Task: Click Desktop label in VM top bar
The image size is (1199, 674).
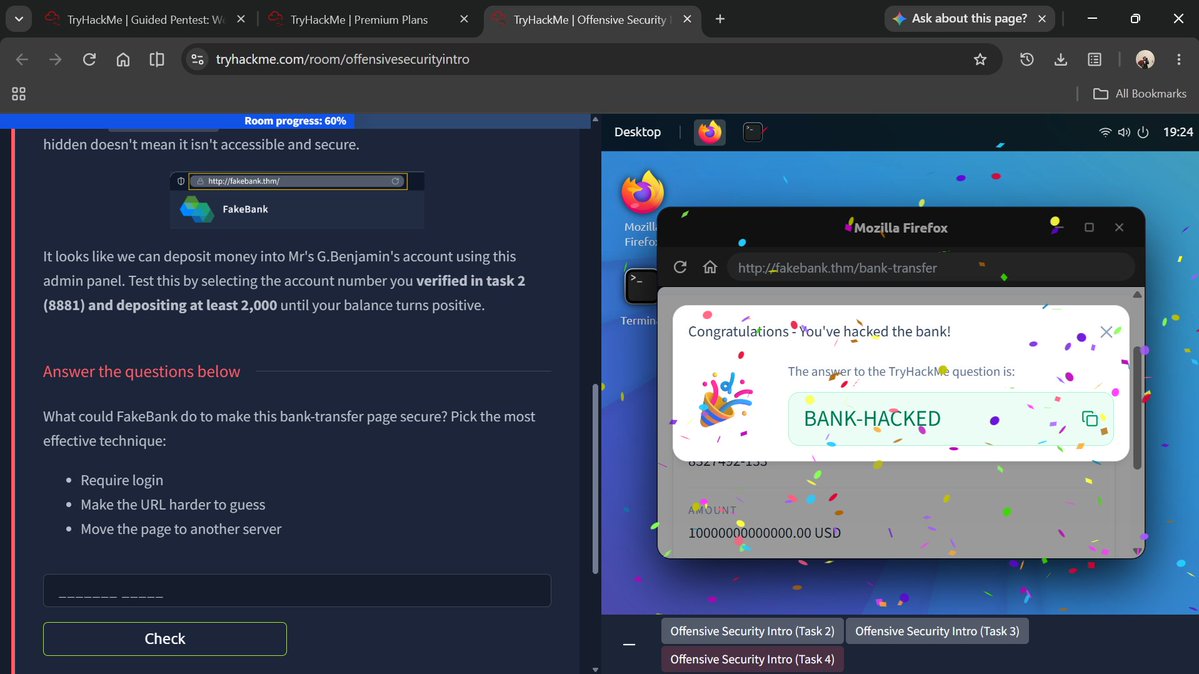Action: [637, 132]
